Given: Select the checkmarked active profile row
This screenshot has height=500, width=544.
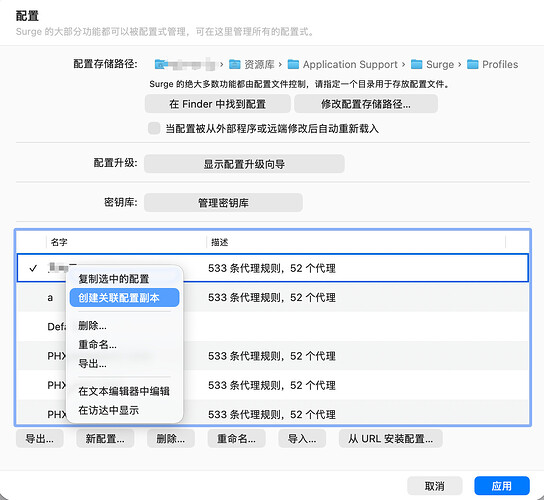Looking at the screenshot, I should (273, 268).
